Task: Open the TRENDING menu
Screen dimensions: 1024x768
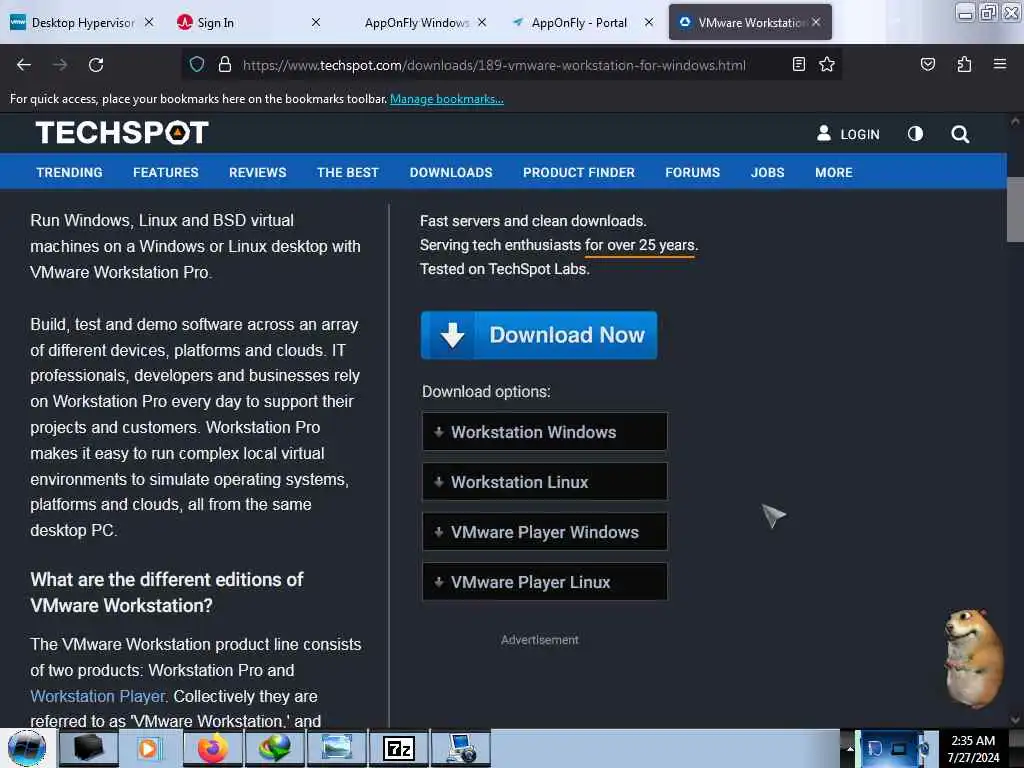Action: tap(69, 172)
